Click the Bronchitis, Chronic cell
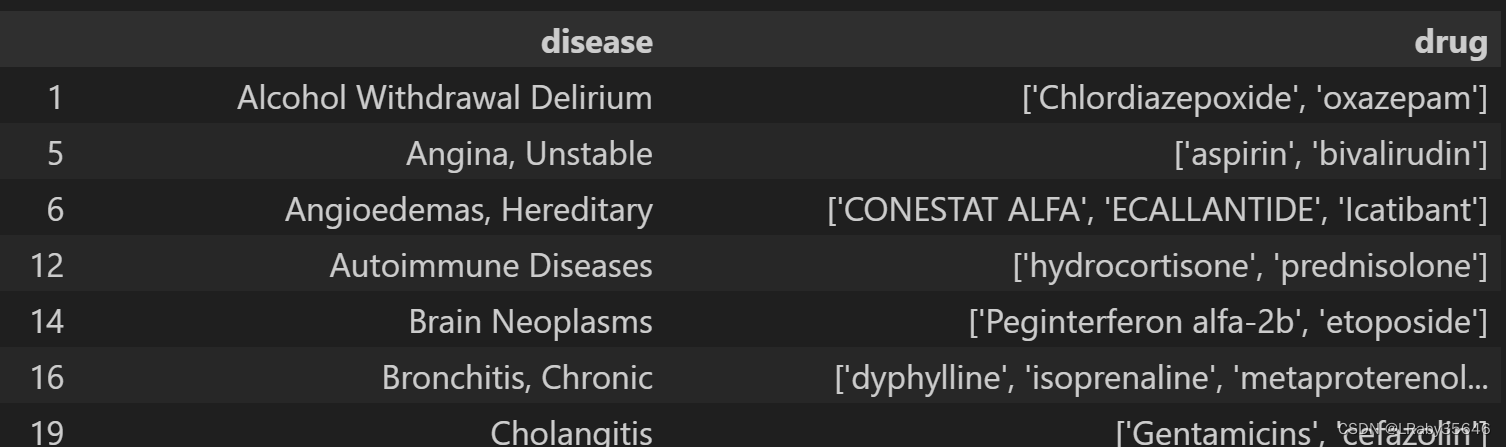1506x447 pixels. point(517,379)
